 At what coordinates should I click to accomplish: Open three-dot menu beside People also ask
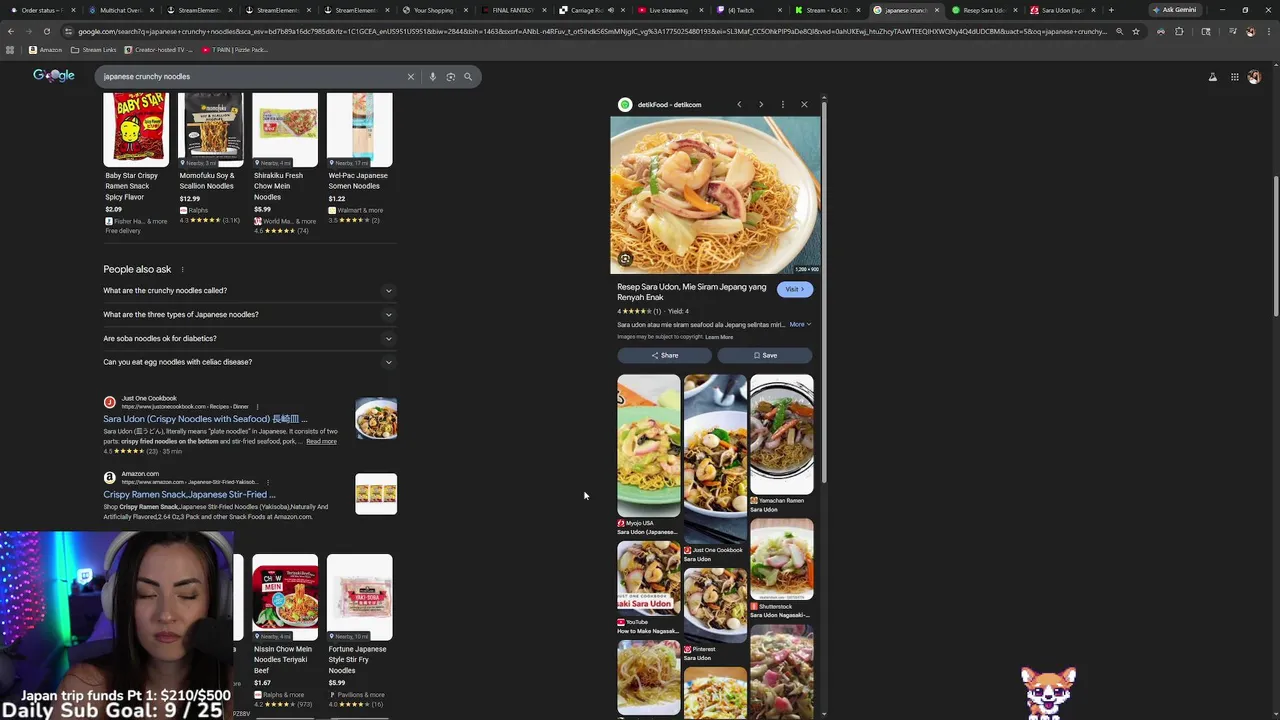point(182,269)
